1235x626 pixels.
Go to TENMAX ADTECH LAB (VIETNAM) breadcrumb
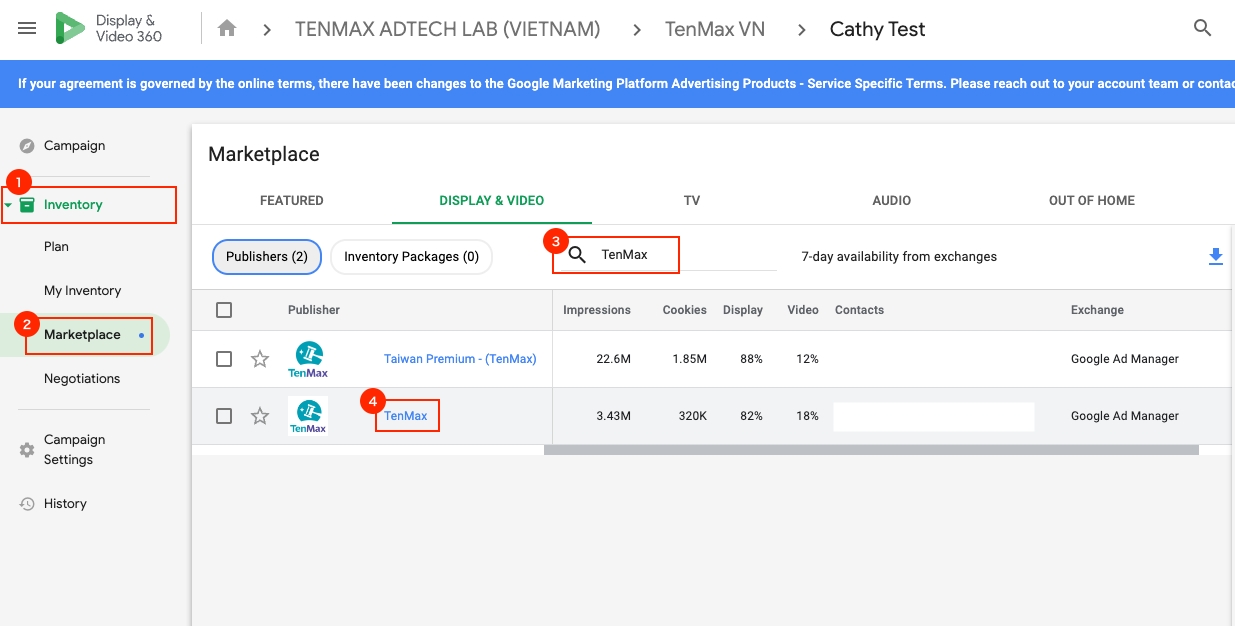click(x=448, y=29)
